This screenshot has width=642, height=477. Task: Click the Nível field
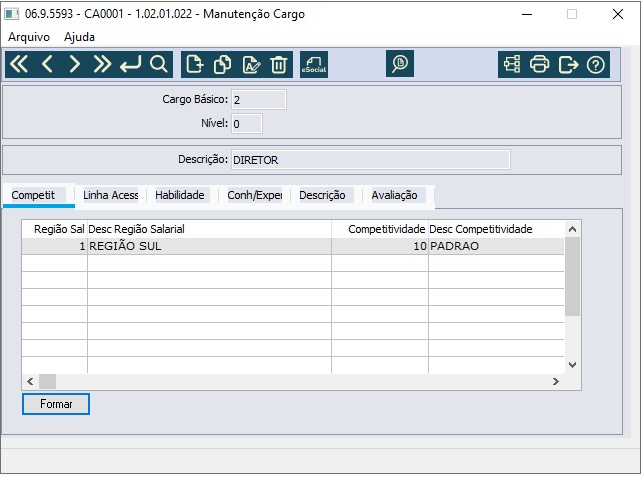click(x=247, y=123)
